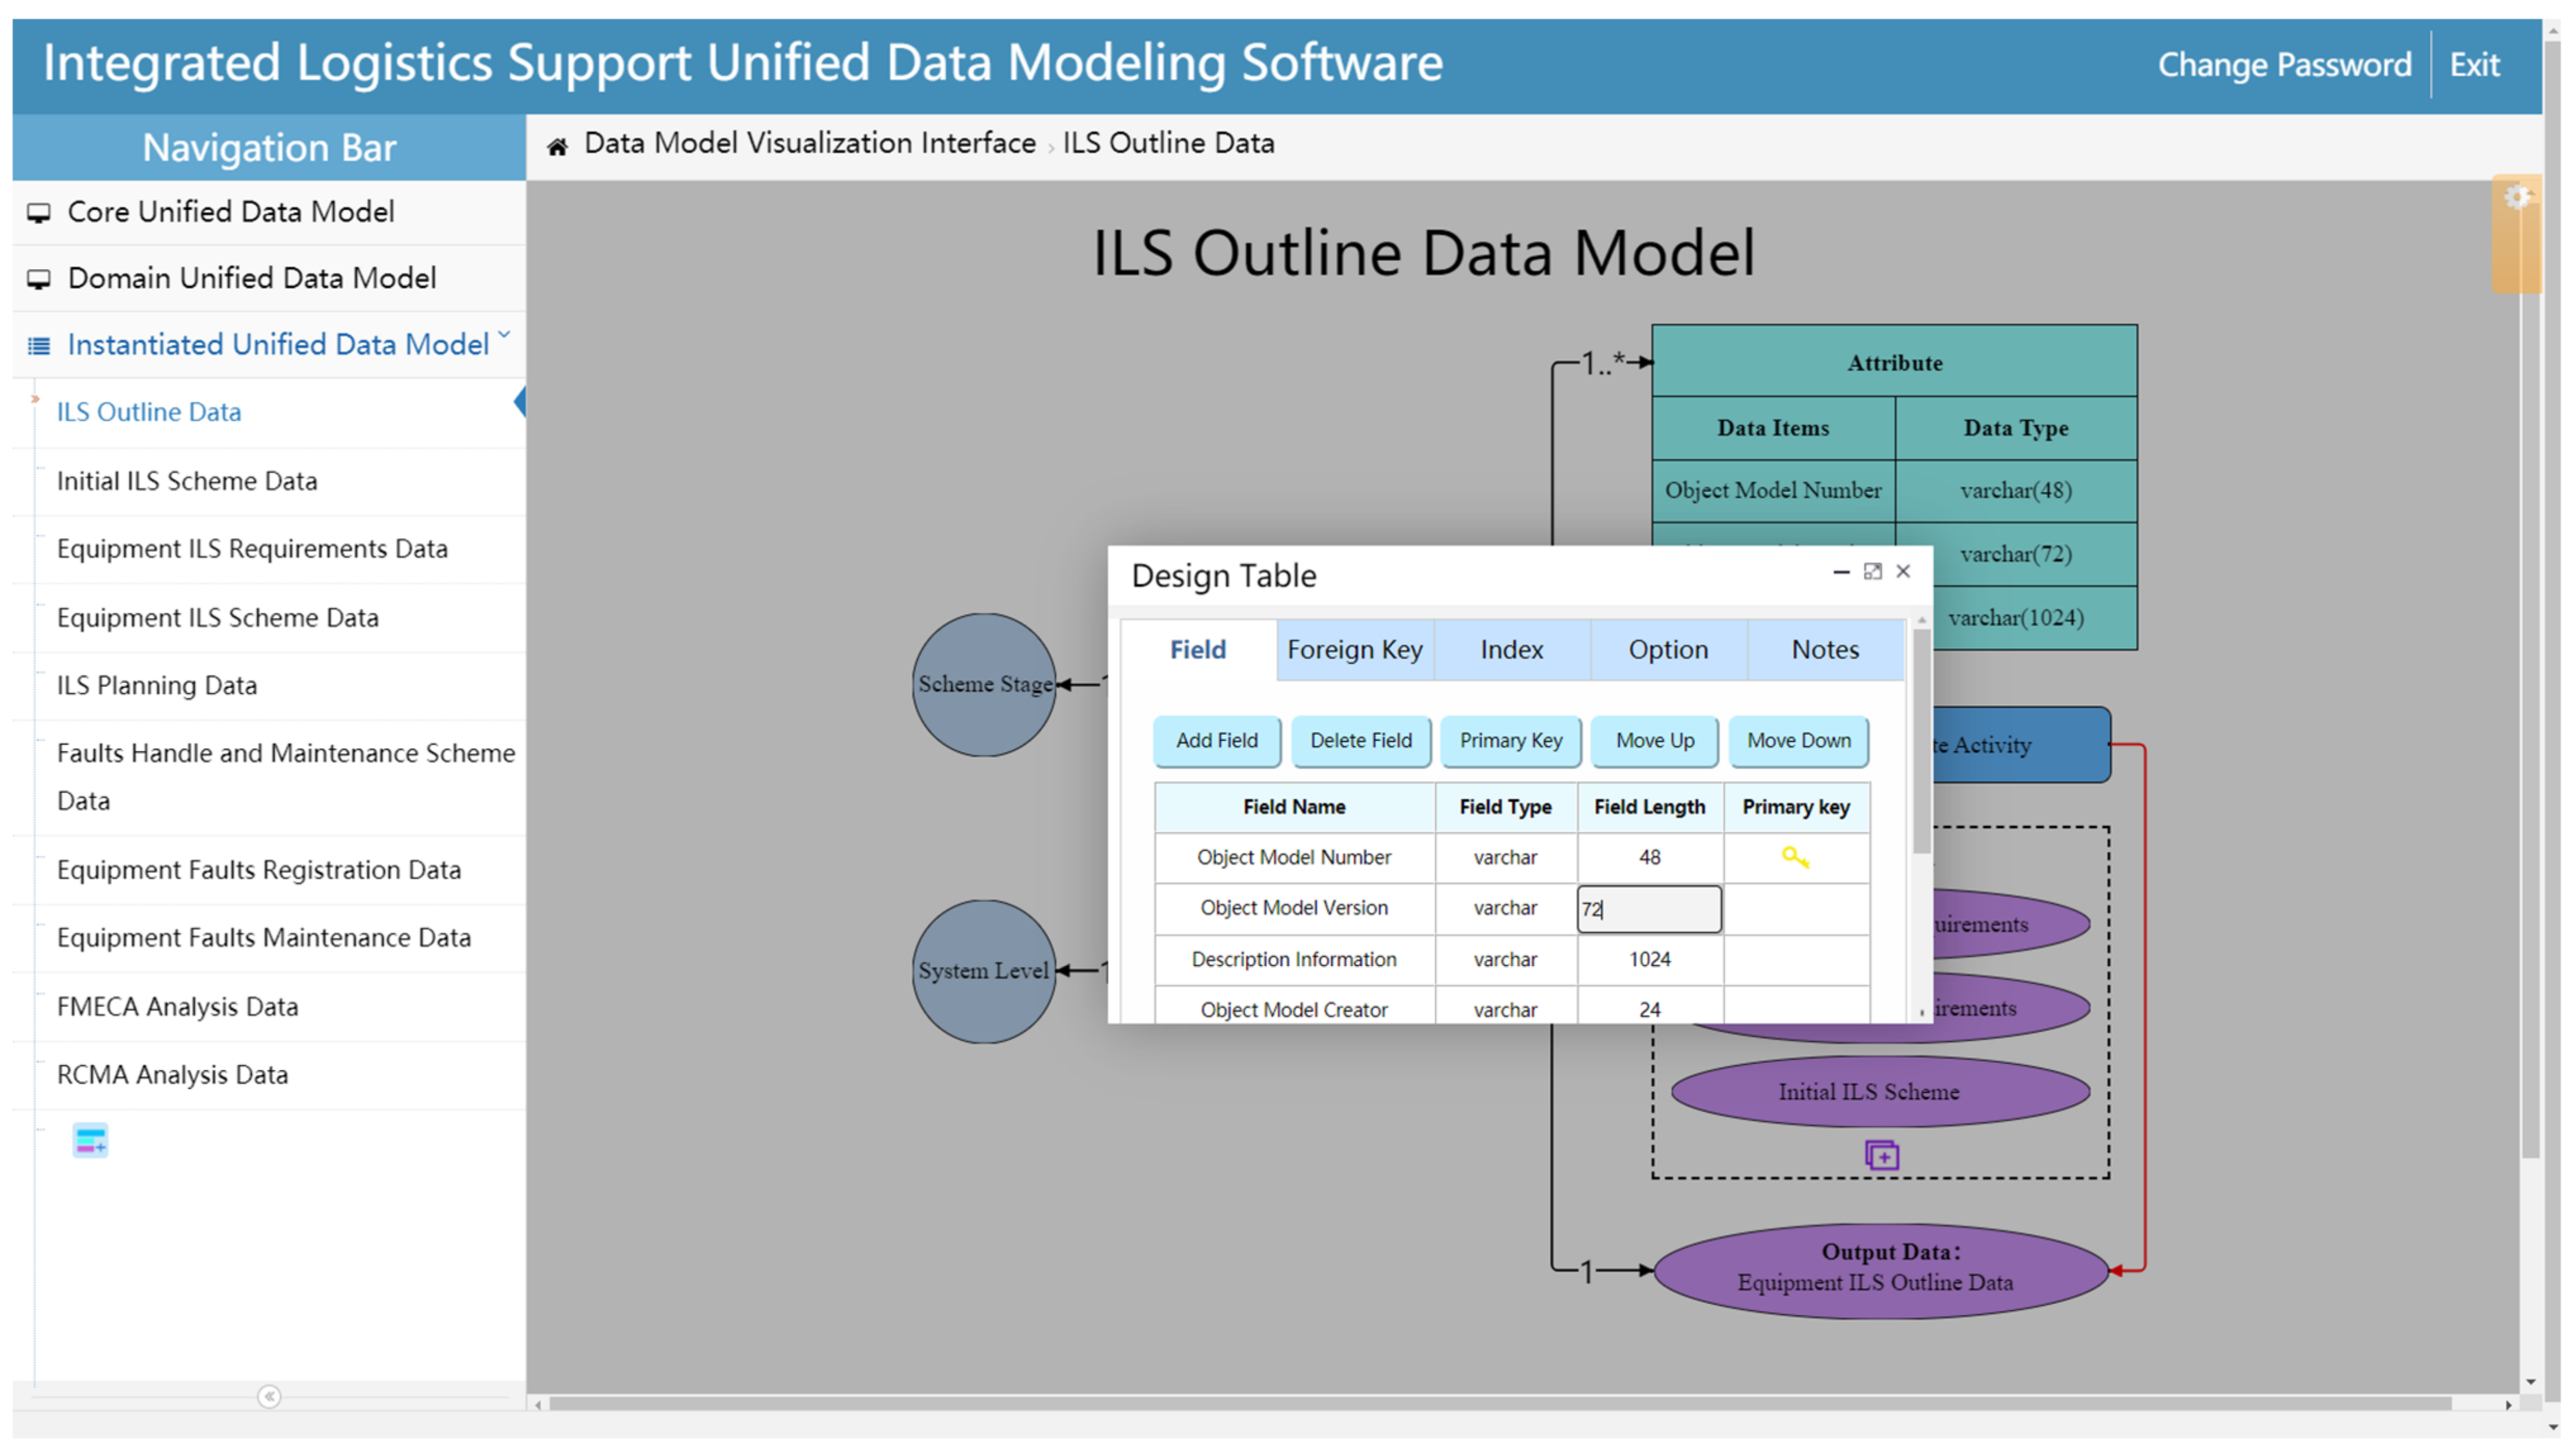Maximize the Design Table dialog

point(1872,571)
